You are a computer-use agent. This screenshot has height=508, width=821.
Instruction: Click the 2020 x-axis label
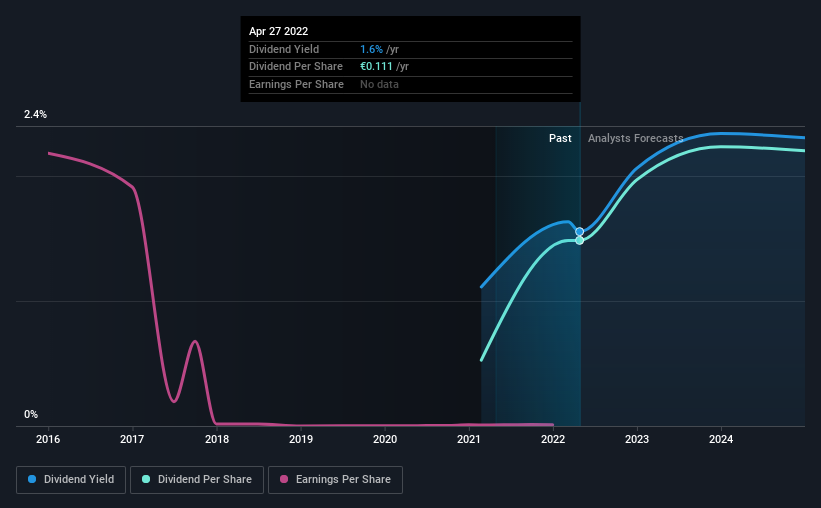point(385,439)
